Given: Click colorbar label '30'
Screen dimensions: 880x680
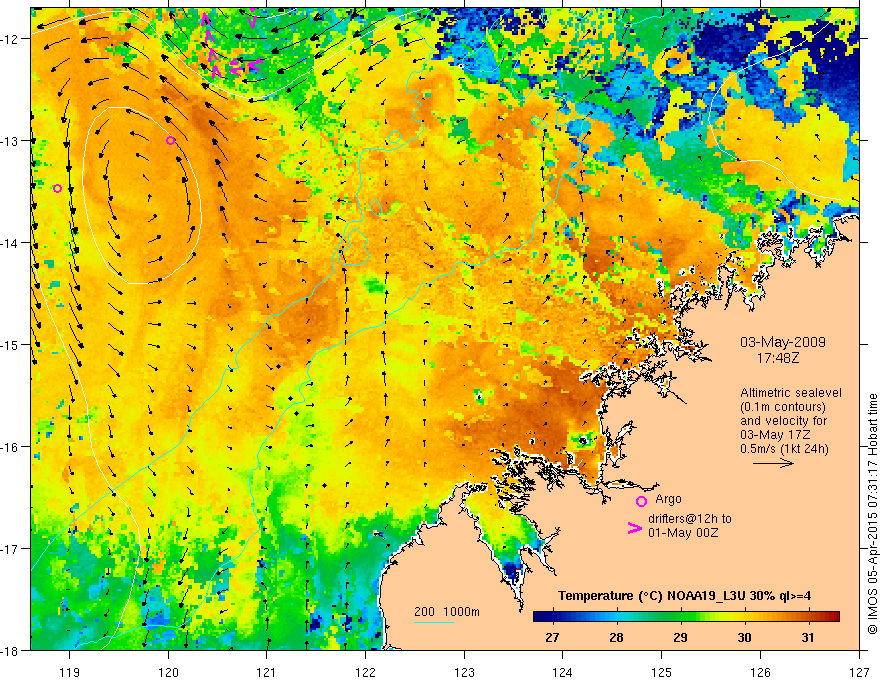Looking at the screenshot, I should [x=744, y=637].
